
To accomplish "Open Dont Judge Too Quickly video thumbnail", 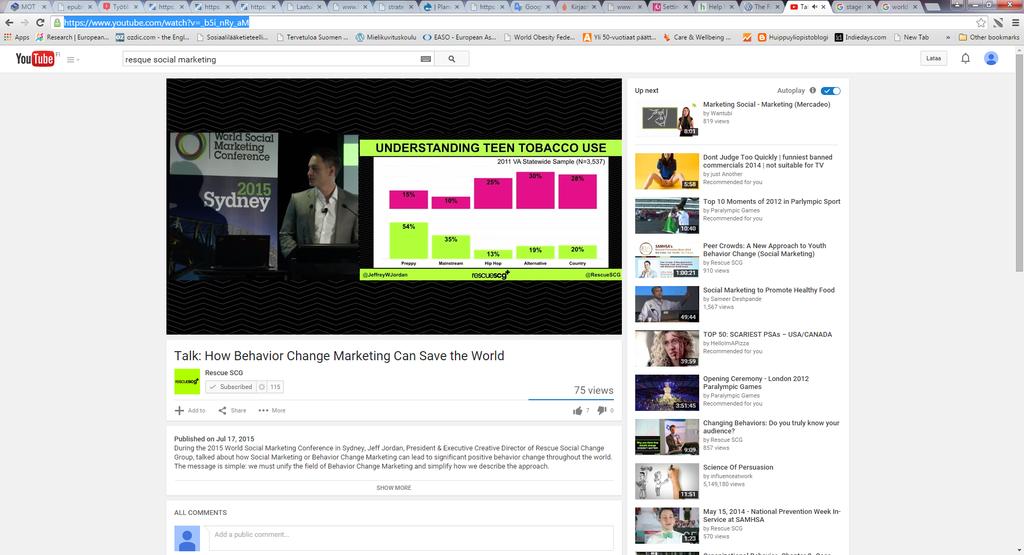I will [667, 171].
